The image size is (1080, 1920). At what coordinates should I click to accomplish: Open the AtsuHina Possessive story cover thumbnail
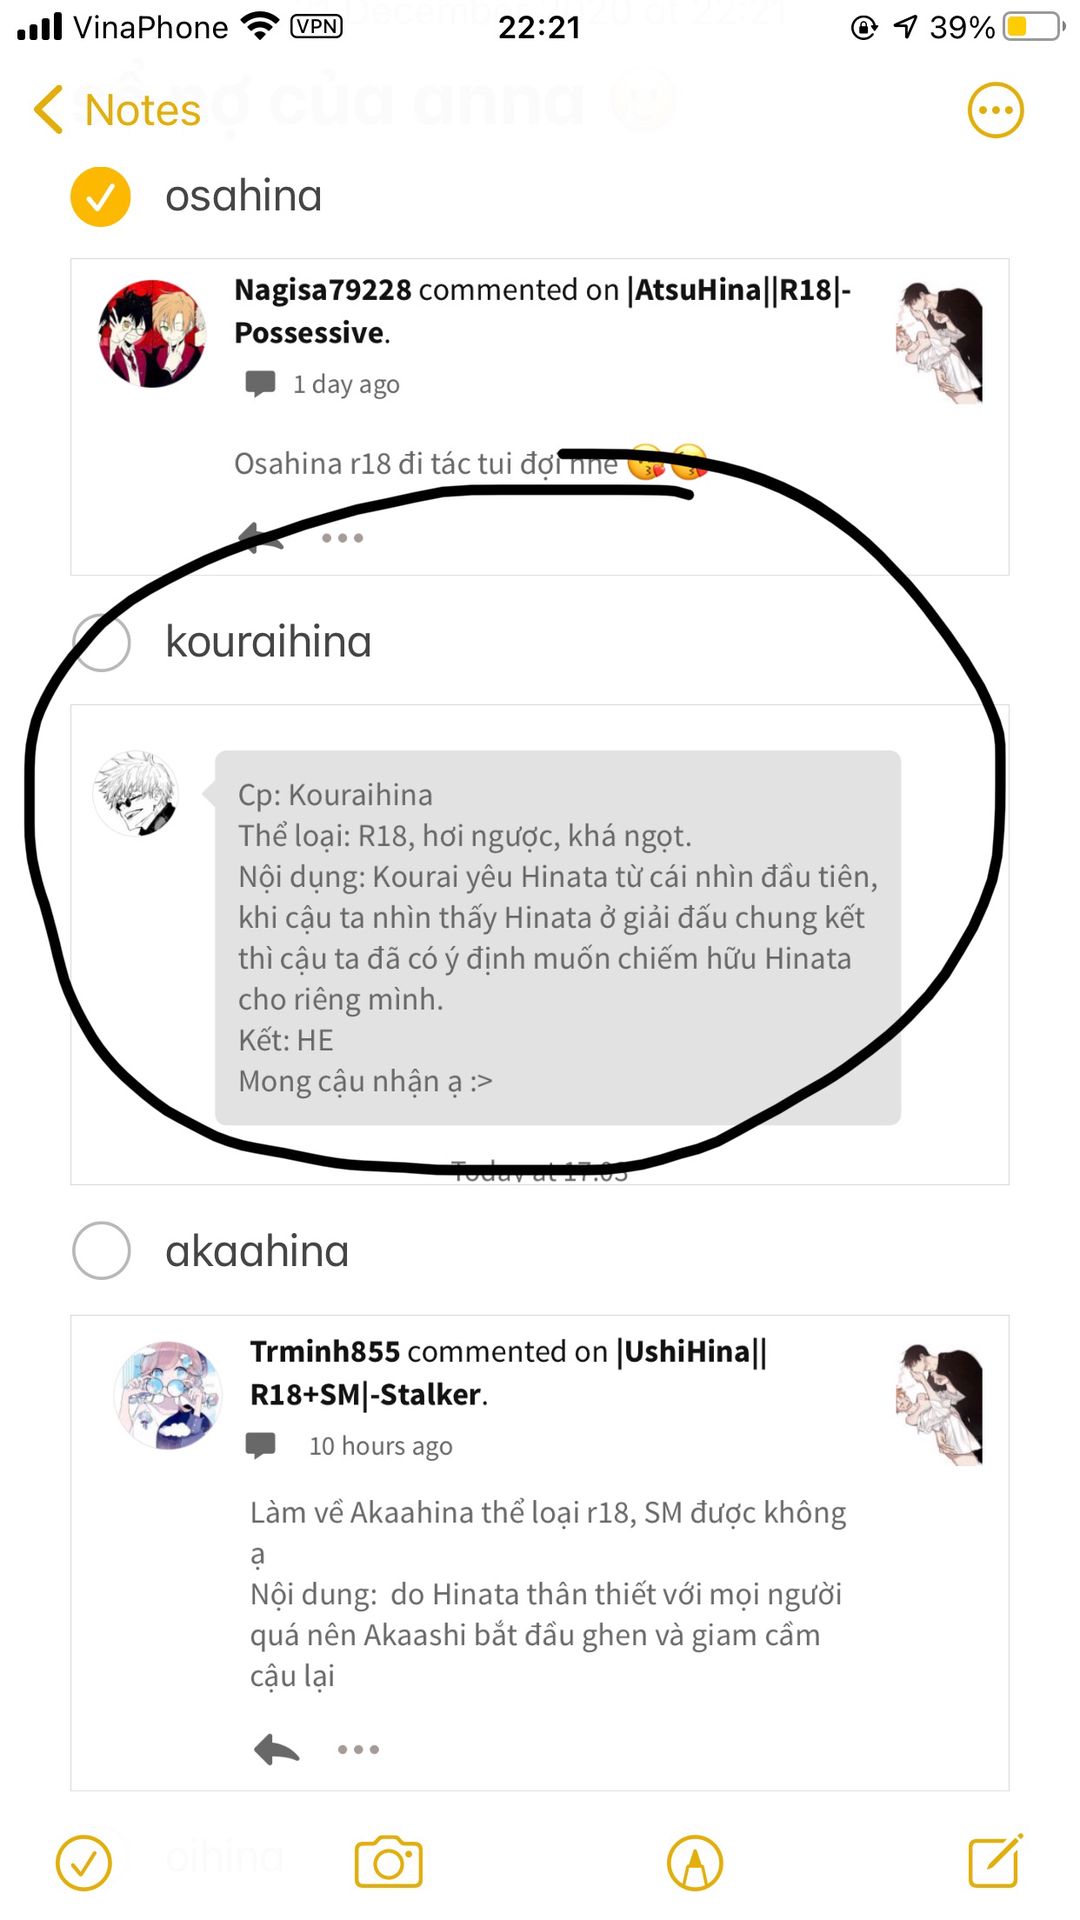[x=938, y=343]
